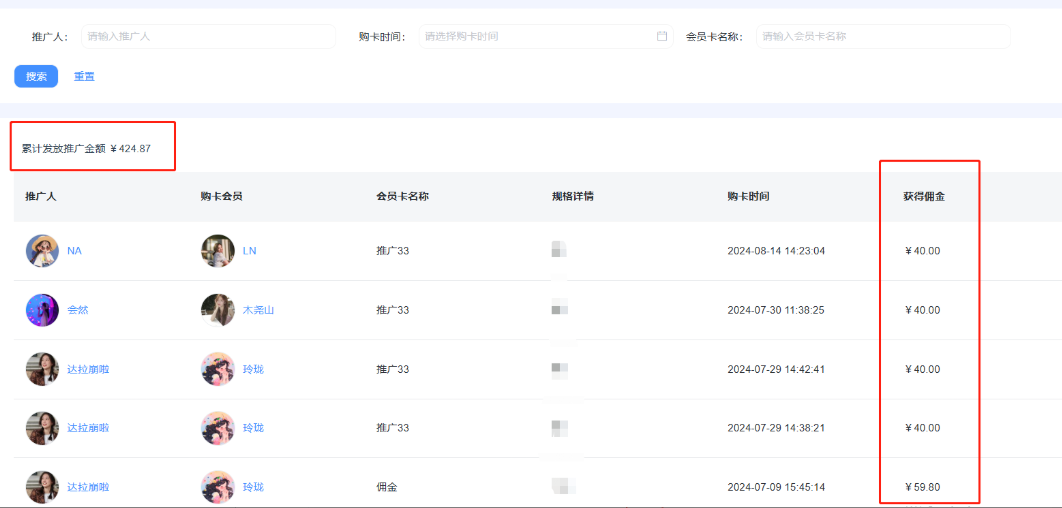
Task: Click 达拉崩啦 avatar in the 14:42:41 row
Action: (x=42, y=369)
